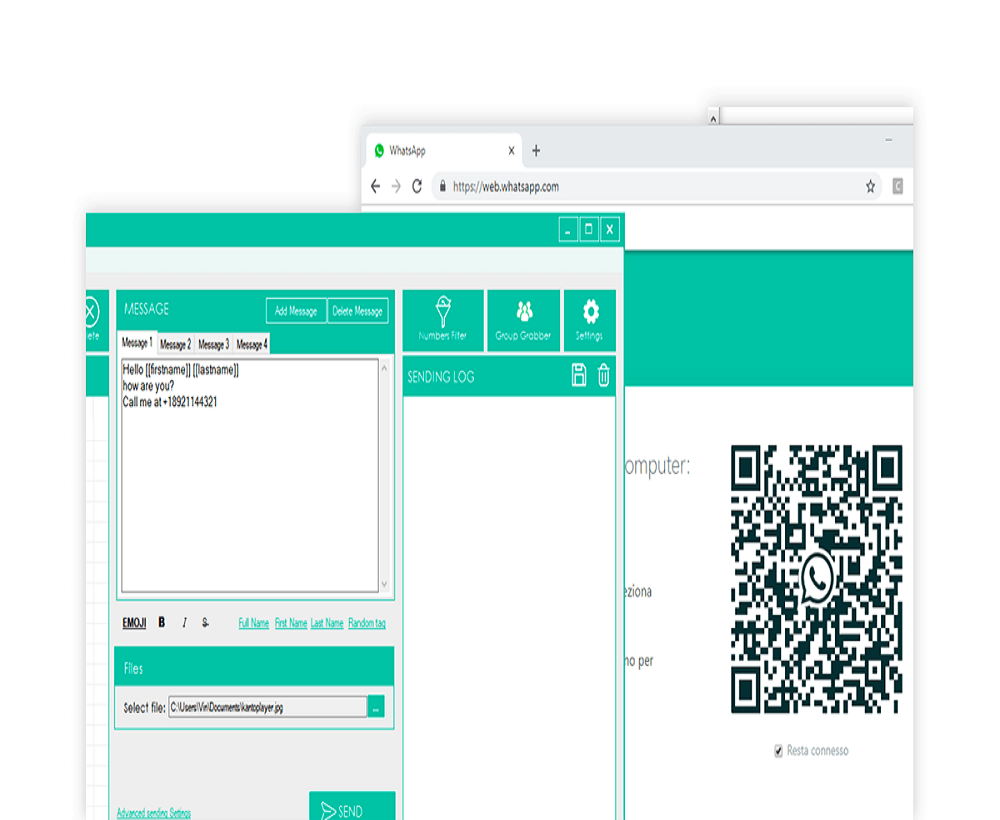Screen dimensions: 1000x820
Task: Open the Group Grabber tool
Action: pyautogui.click(x=524, y=320)
